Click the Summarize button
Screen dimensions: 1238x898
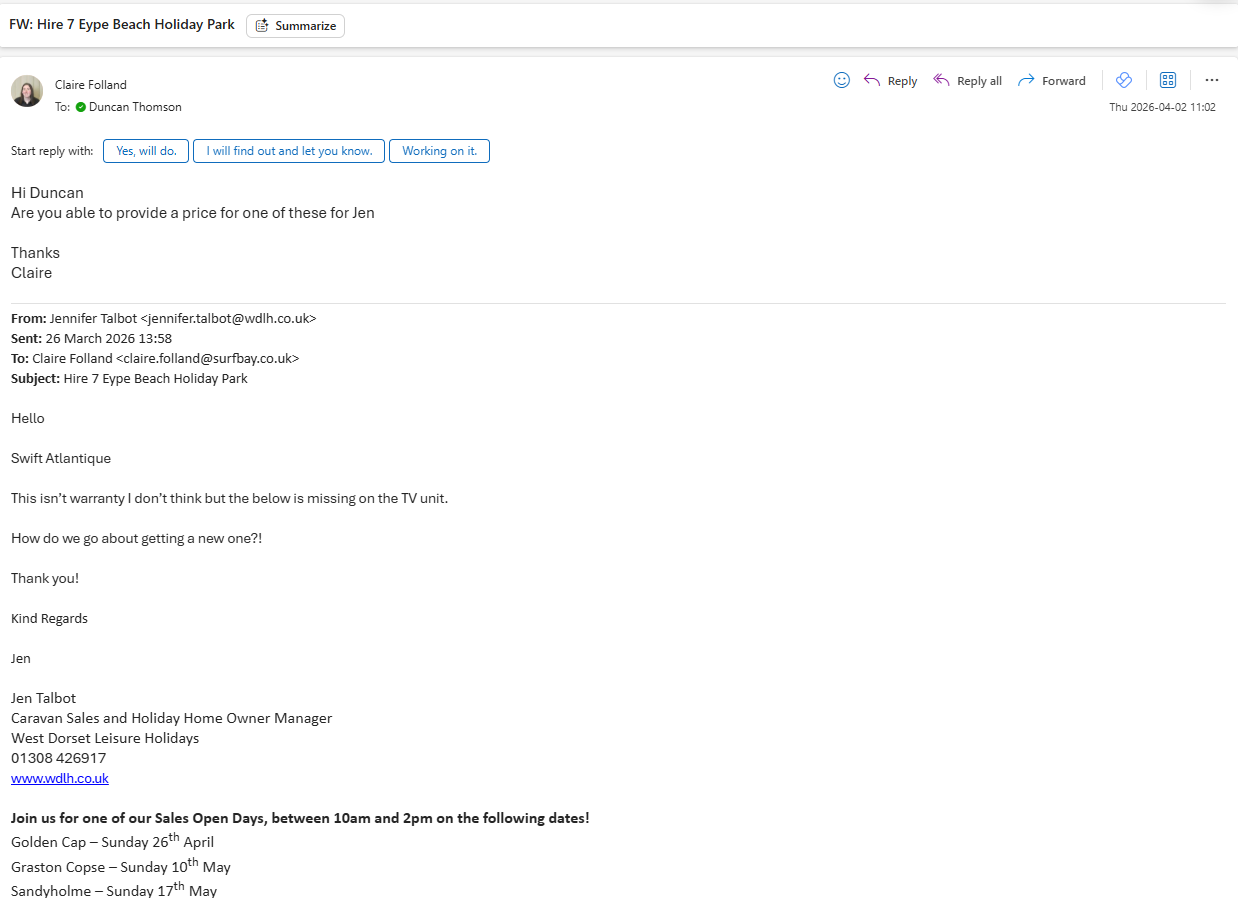pos(295,26)
